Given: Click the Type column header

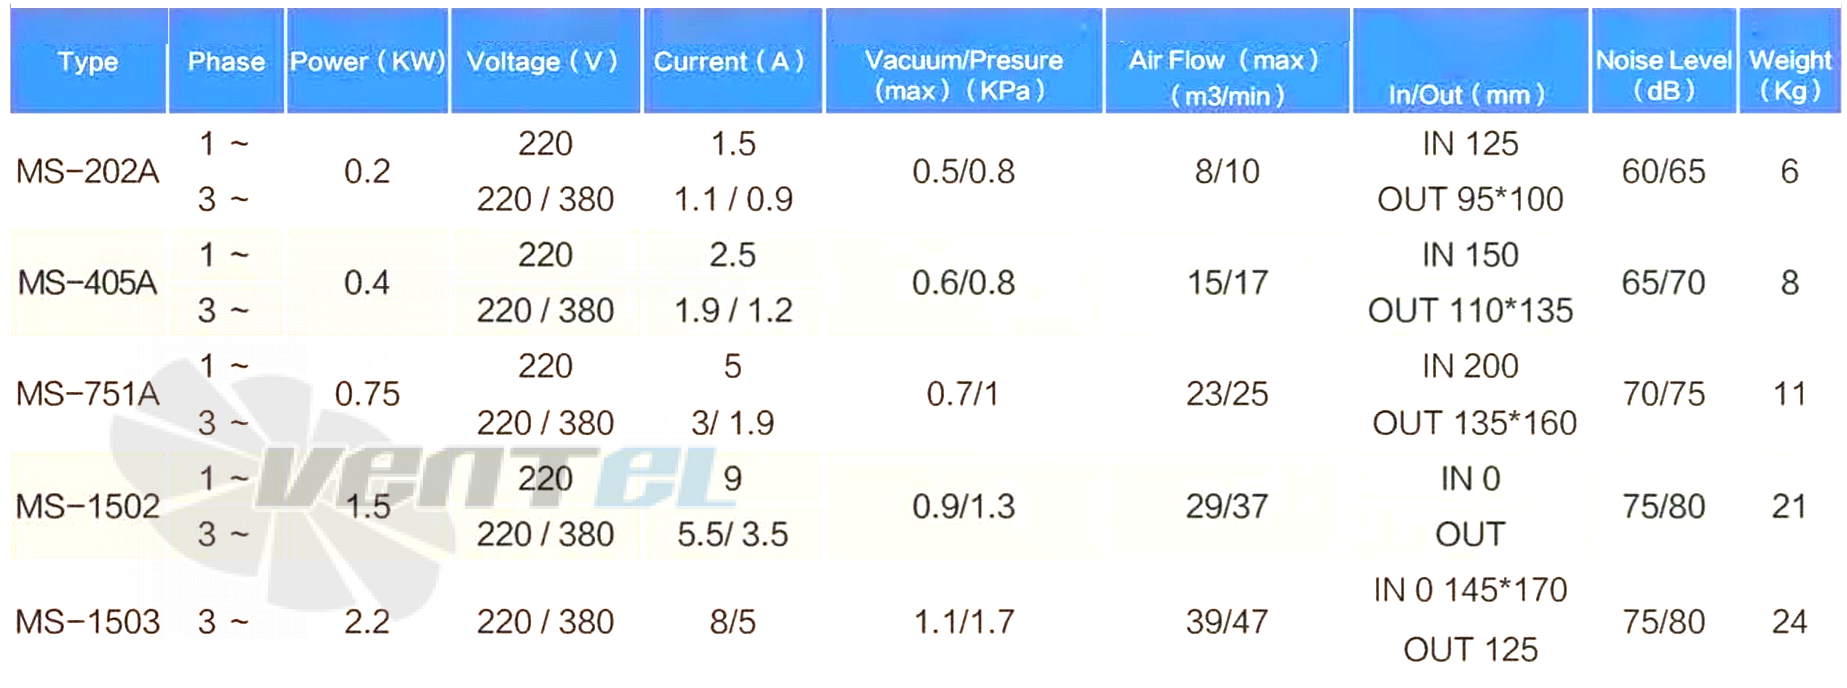Looking at the screenshot, I should point(88,61).
